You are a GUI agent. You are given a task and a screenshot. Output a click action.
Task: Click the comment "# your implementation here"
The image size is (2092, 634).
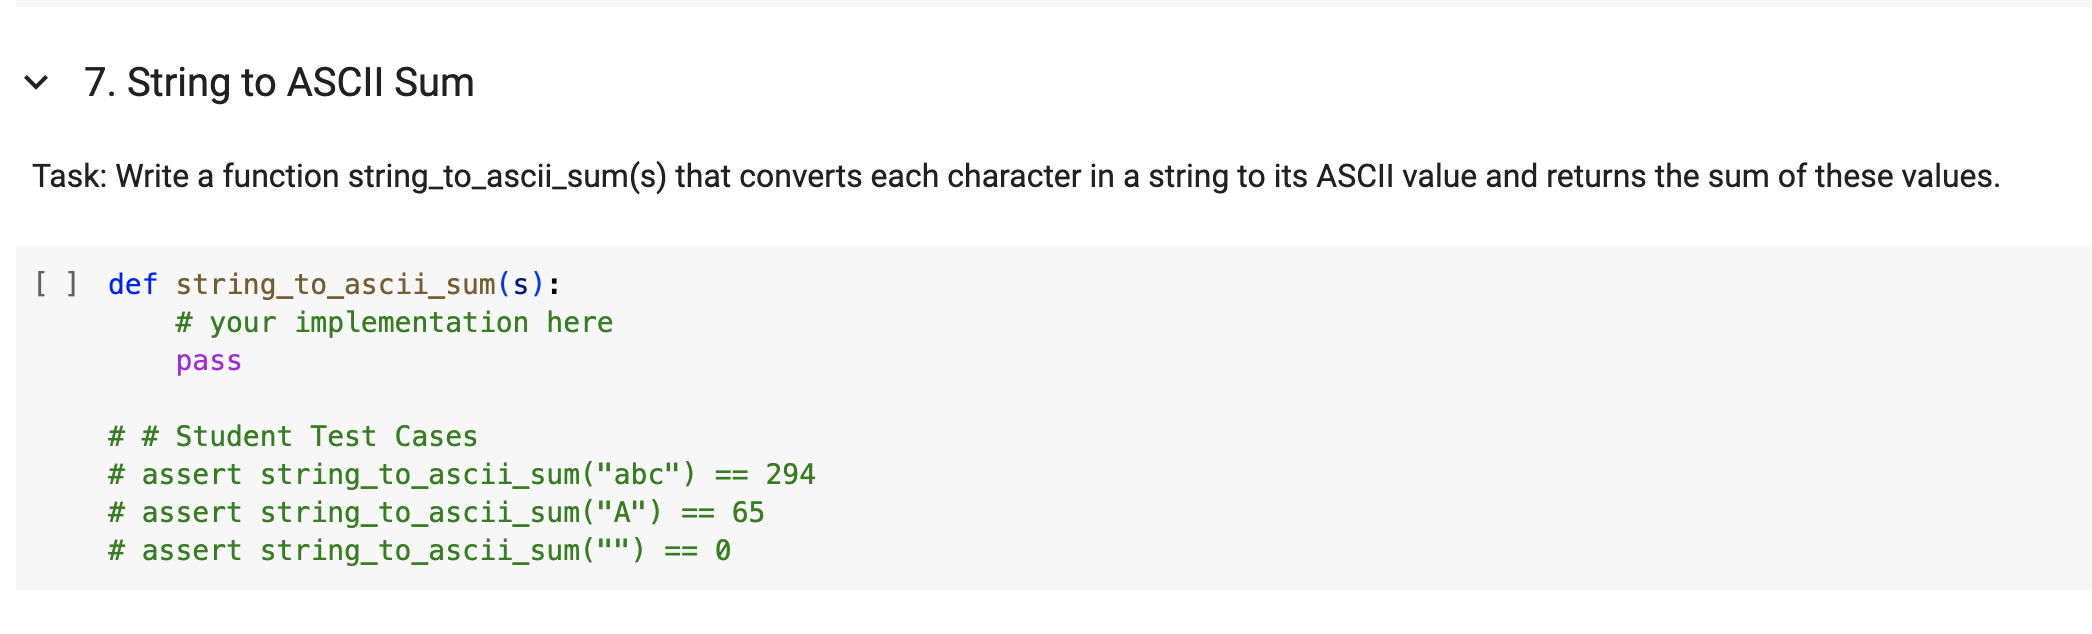394,321
